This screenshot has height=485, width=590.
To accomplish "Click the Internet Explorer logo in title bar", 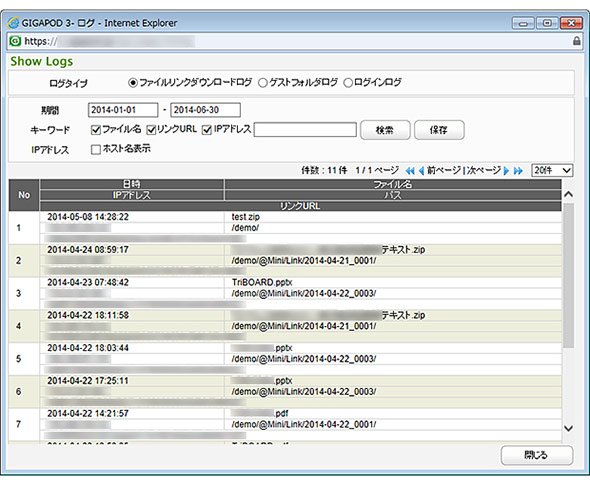I will [x=13, y=23].
